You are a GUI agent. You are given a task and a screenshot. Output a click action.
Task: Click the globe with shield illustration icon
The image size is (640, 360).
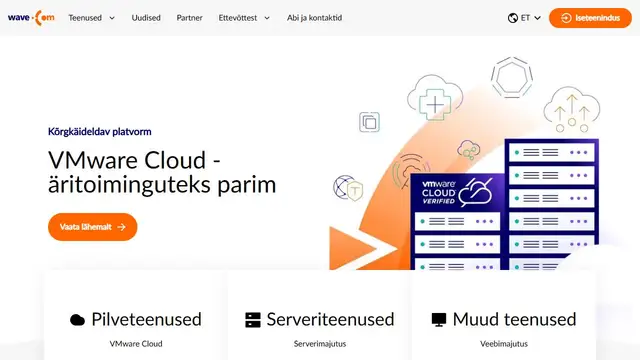click(348, 188)
